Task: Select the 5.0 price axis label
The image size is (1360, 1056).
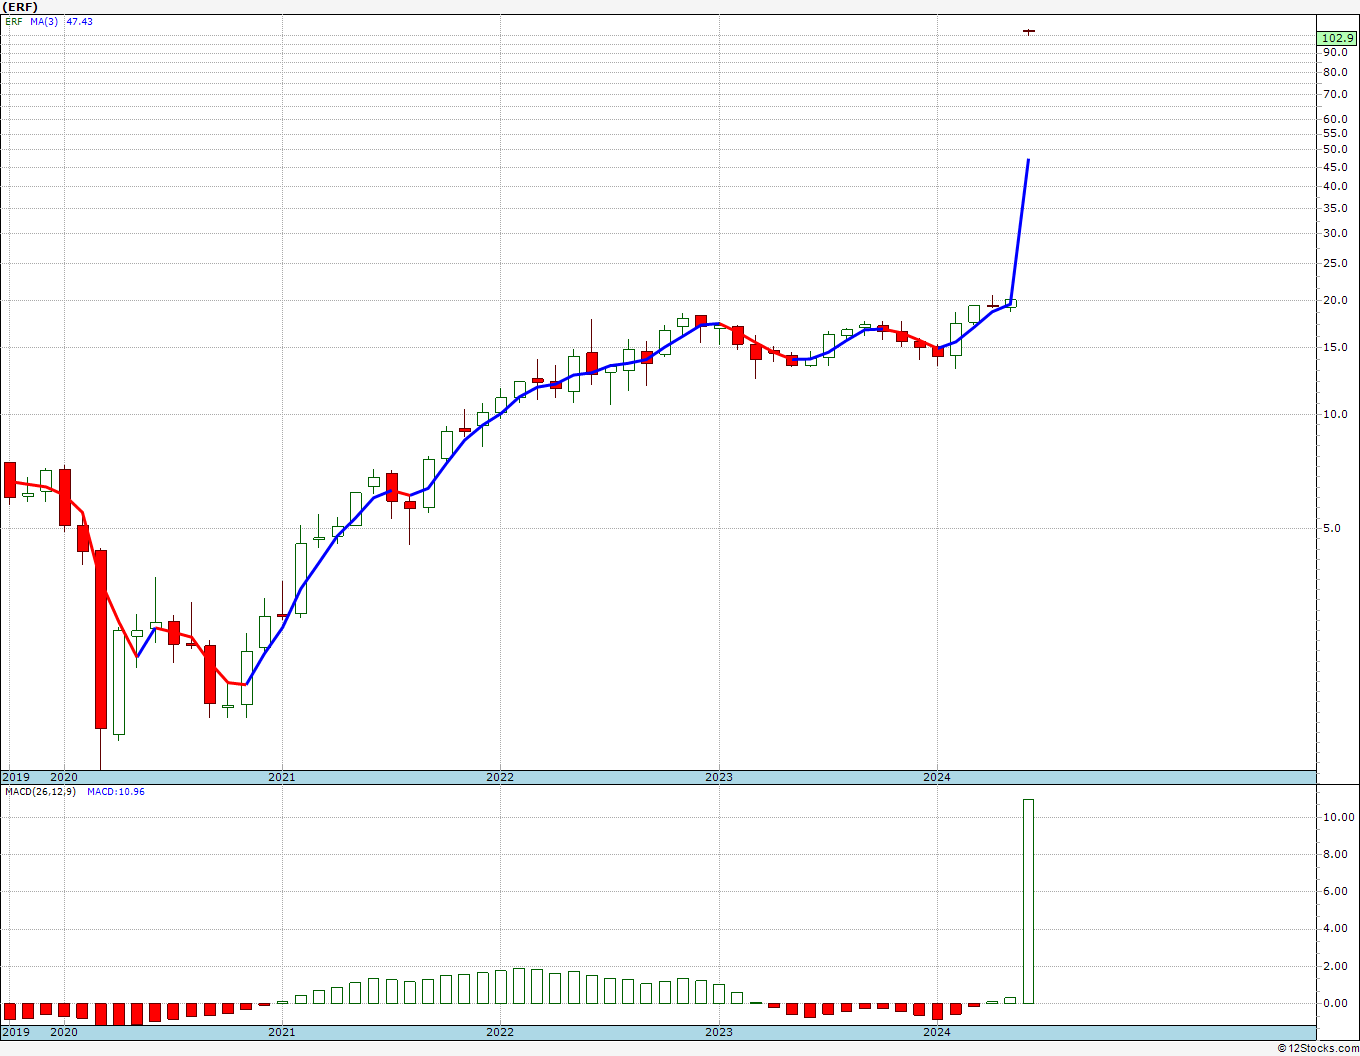Action: [x=1334, y=528]
